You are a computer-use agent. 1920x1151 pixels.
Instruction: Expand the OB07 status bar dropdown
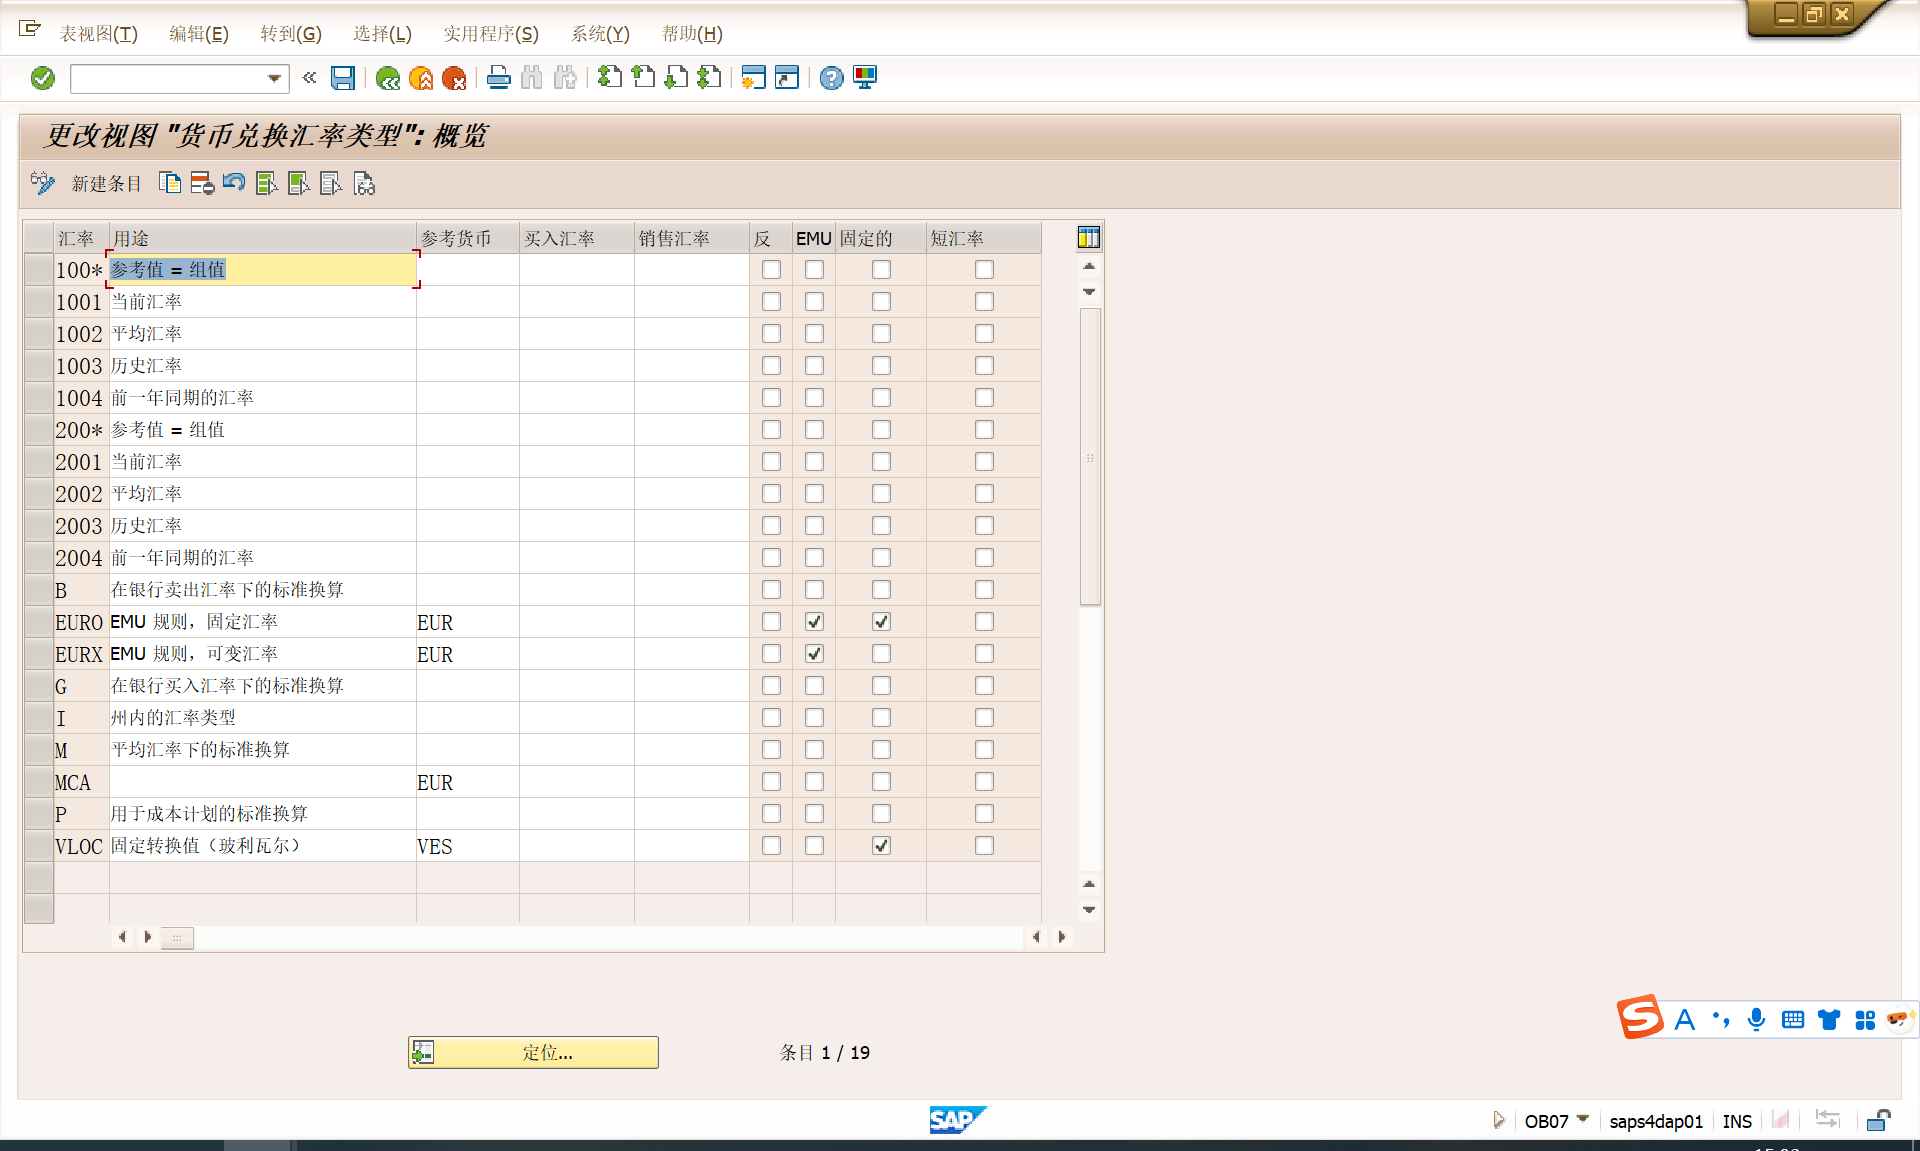(x=1583, y=1119)
